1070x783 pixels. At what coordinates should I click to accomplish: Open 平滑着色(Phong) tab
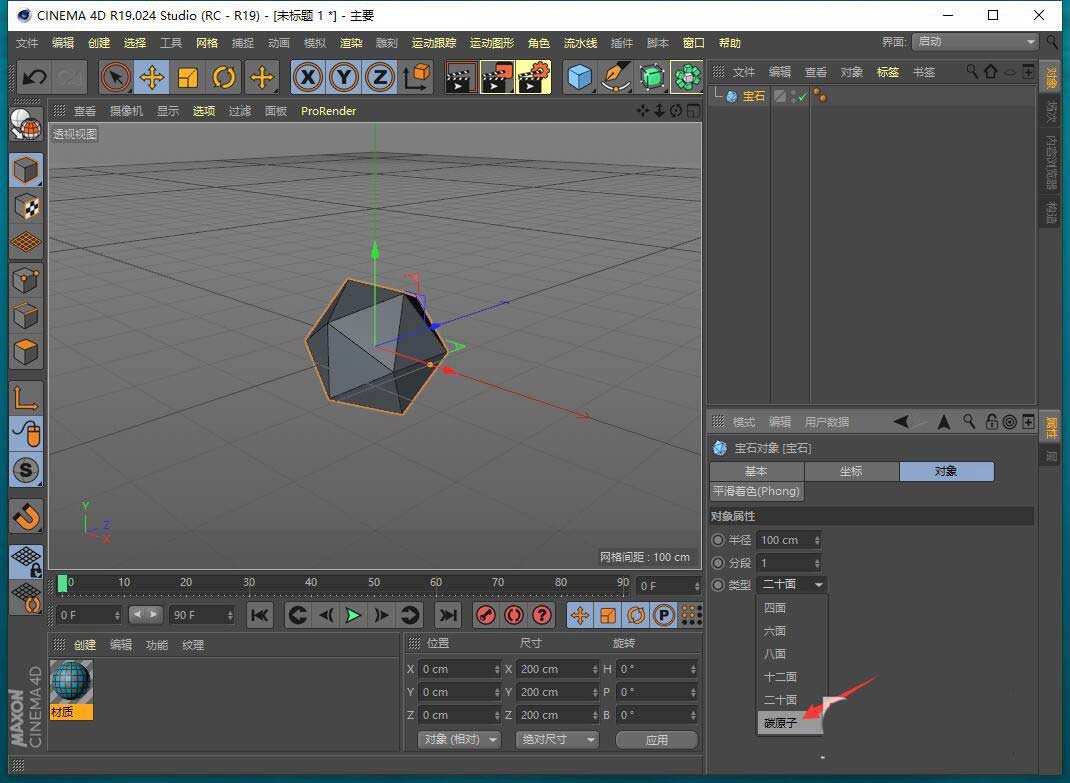tap(756, 491)
